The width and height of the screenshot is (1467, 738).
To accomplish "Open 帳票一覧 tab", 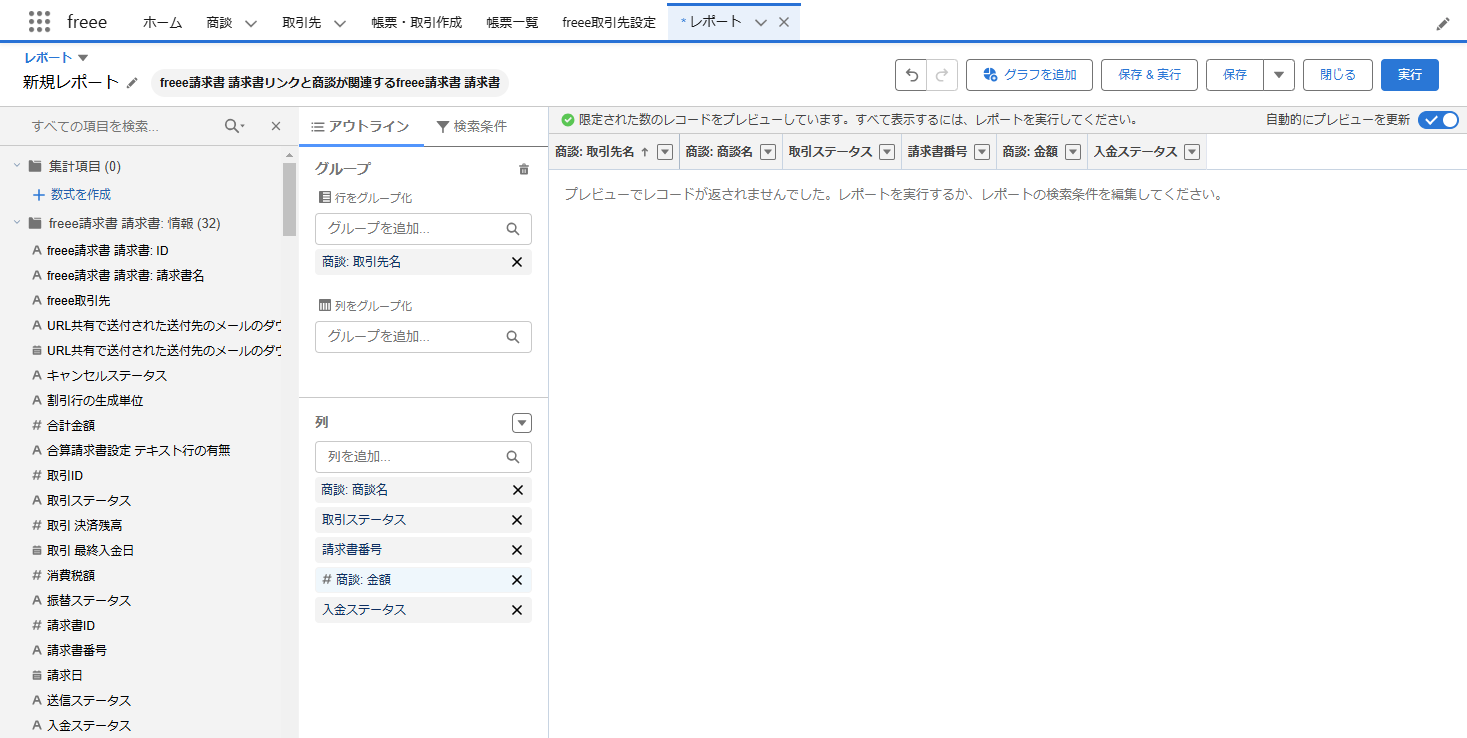I will (512, 22).
